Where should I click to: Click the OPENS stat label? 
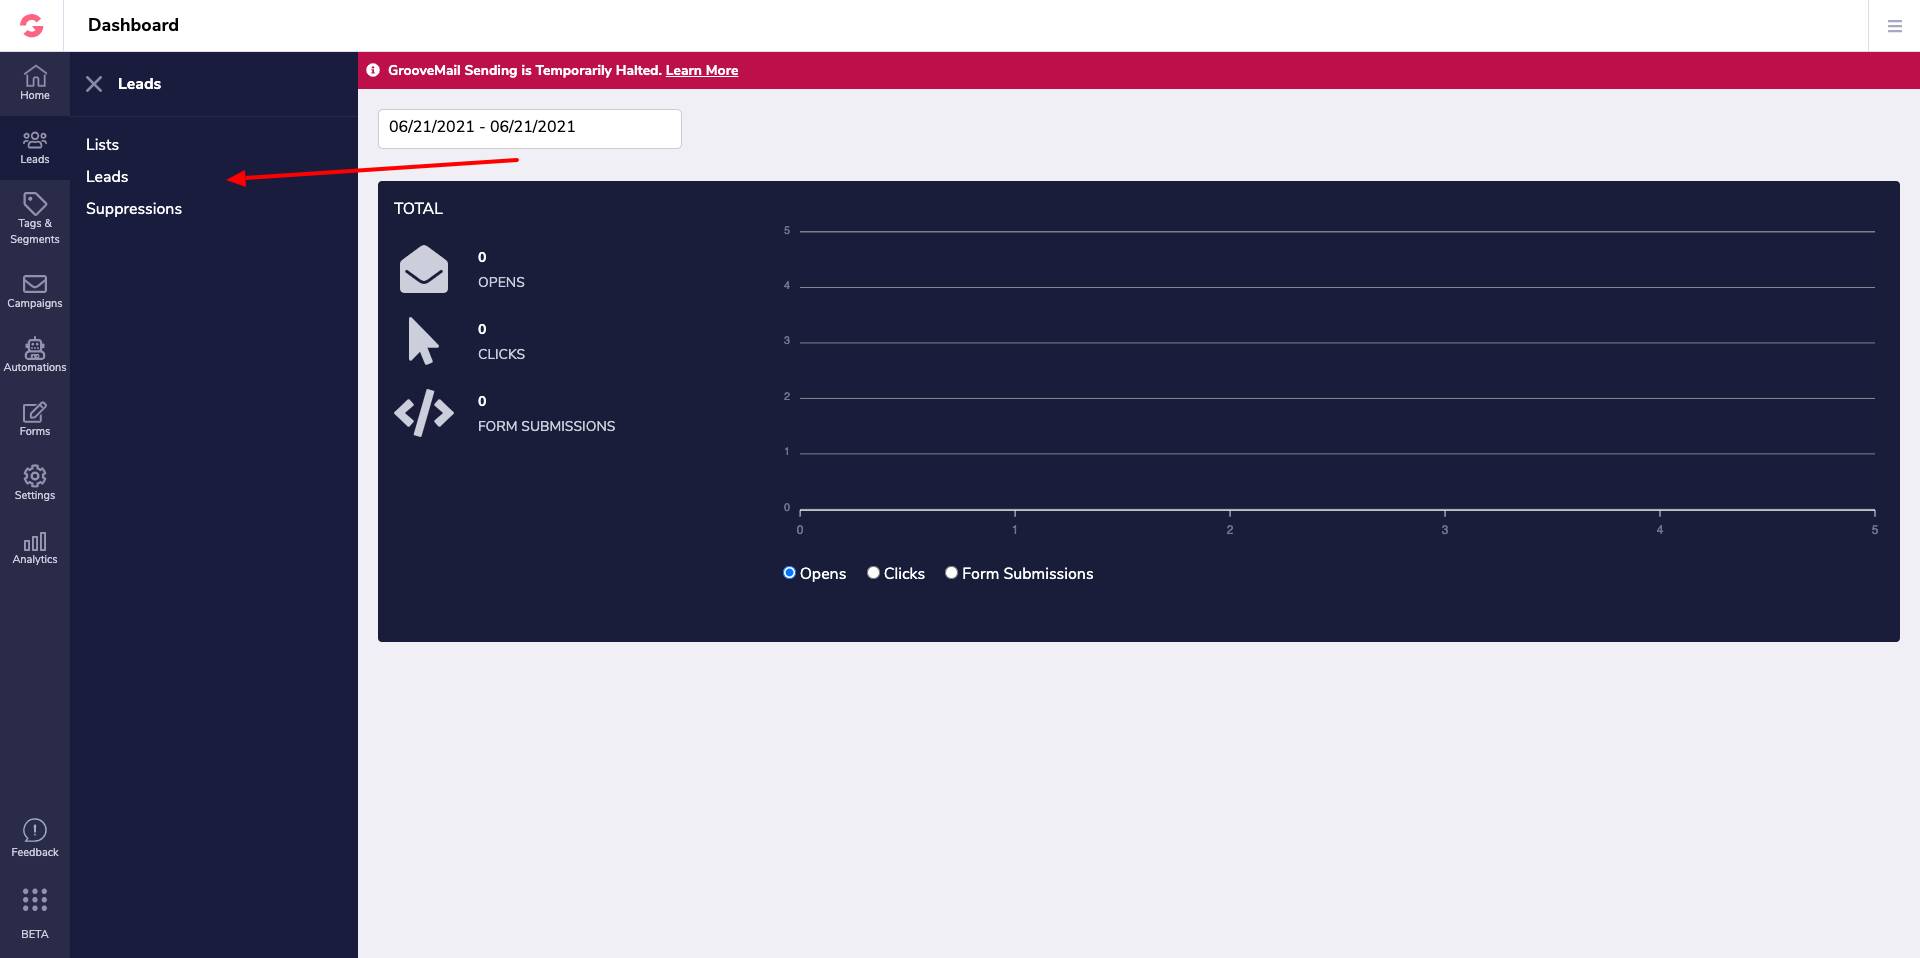pyautogui.click(x=501, y=282)
